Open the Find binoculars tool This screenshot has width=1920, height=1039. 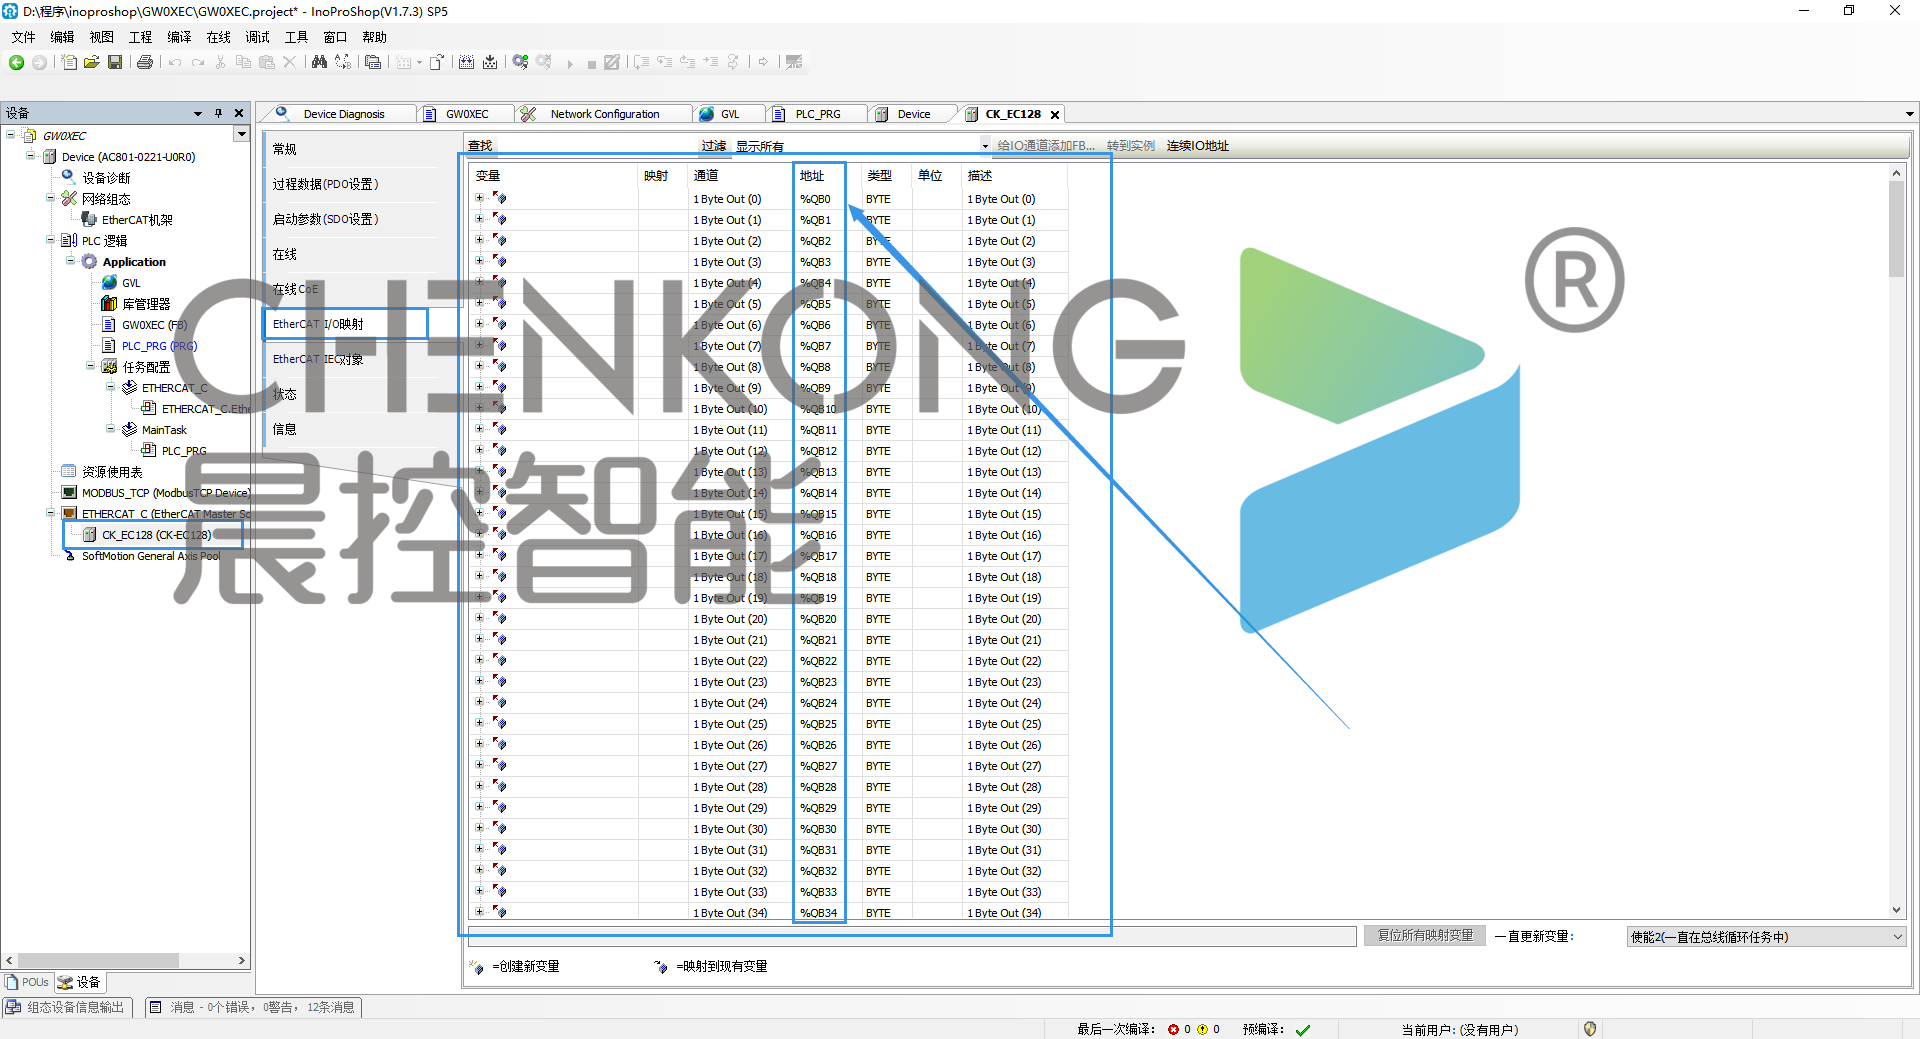coord(319,62)
